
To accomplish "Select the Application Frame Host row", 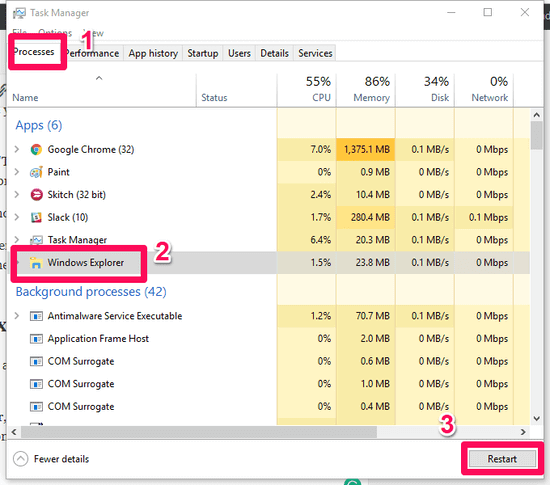I will tap(268, 339).
